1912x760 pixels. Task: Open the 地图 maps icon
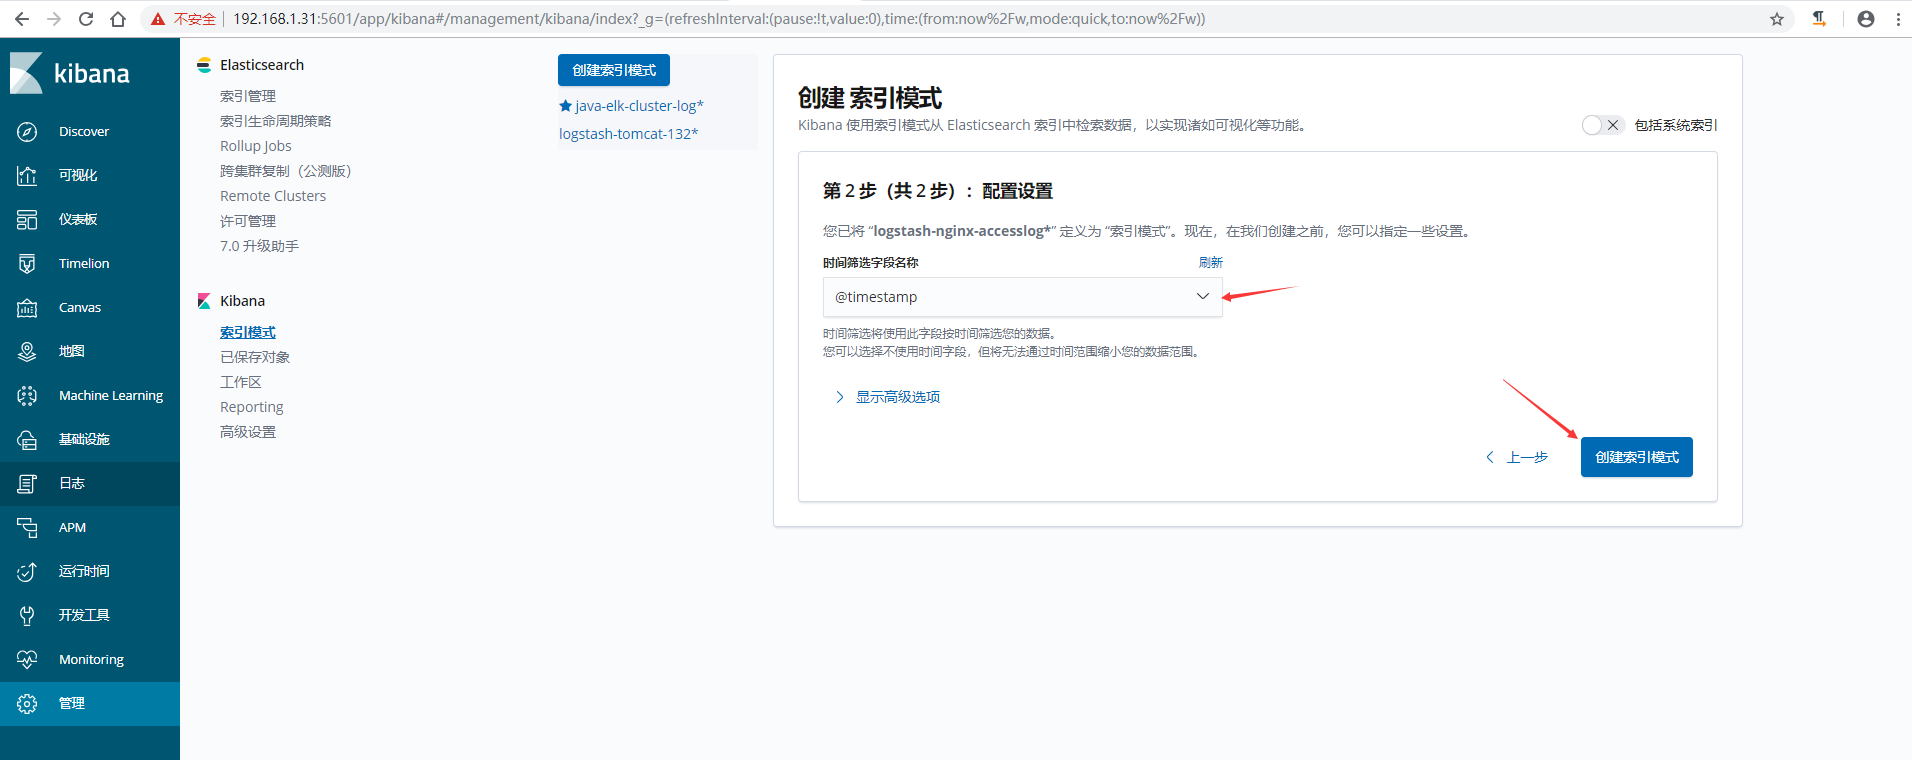(x=27, y=352)
